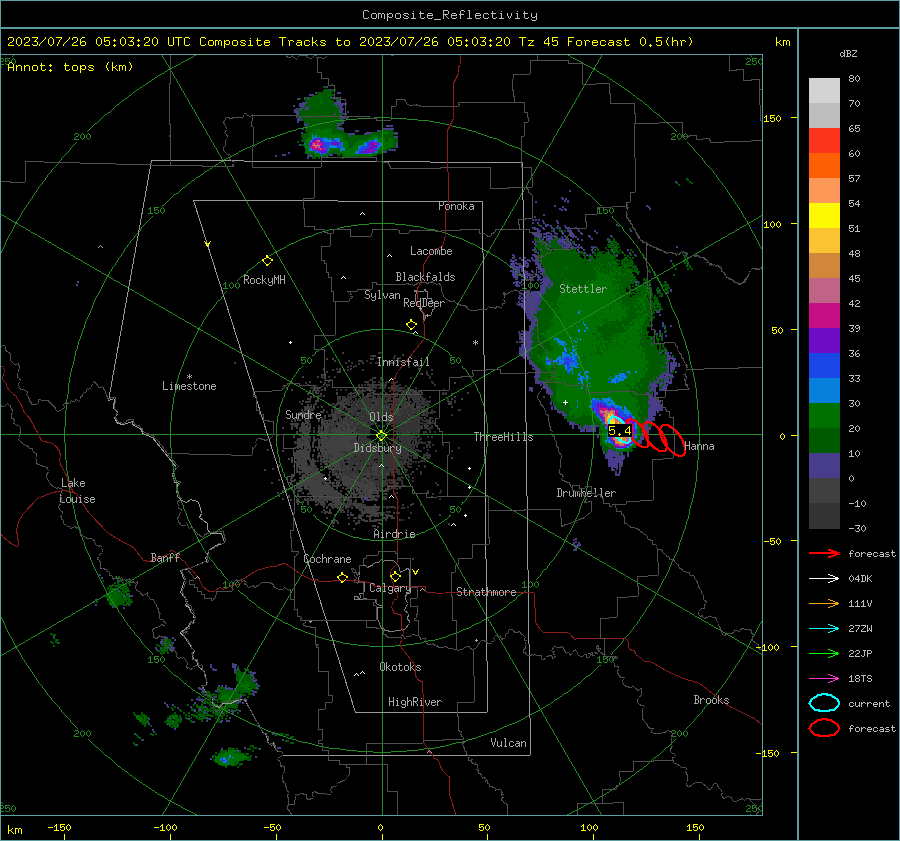Click the HighRiver city label
The image size is (900, 841).
pyautogui.click(x=415, y=702)
